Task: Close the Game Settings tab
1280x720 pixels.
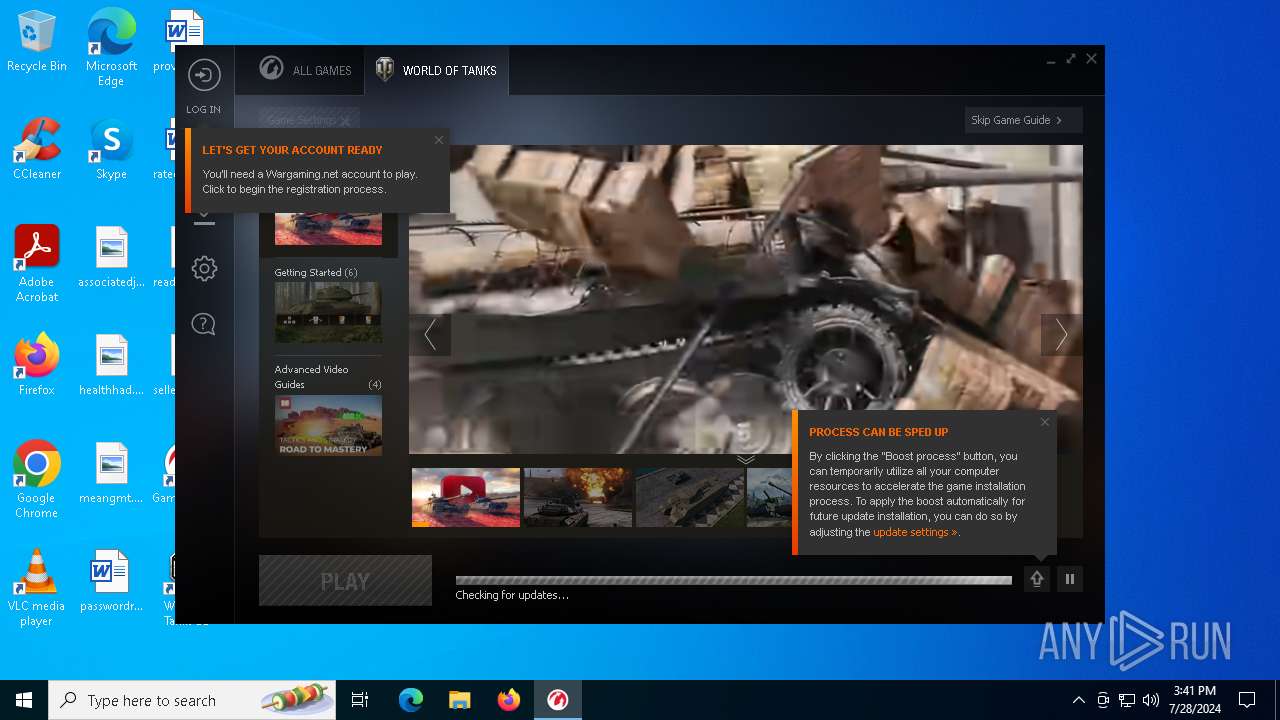Action: point(345,120)
